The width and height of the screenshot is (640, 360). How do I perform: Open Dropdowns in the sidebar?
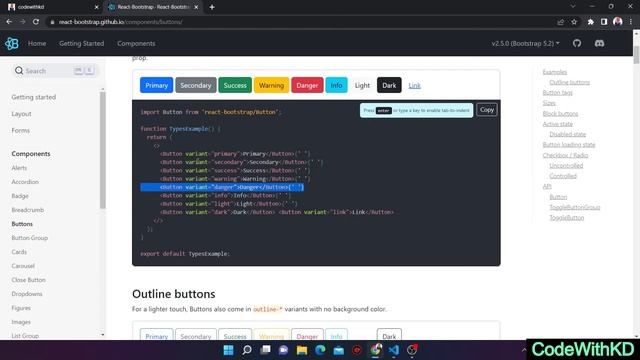point(27,294)
